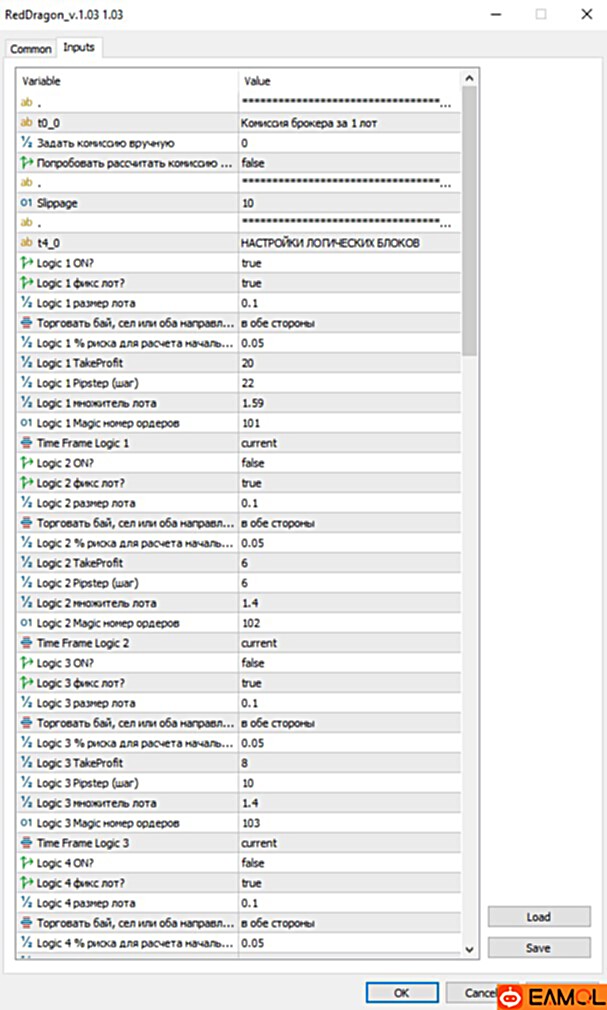Click the scrollbar down arrow
Screen dimensions: 607x1010
click(x=469, y=949)
